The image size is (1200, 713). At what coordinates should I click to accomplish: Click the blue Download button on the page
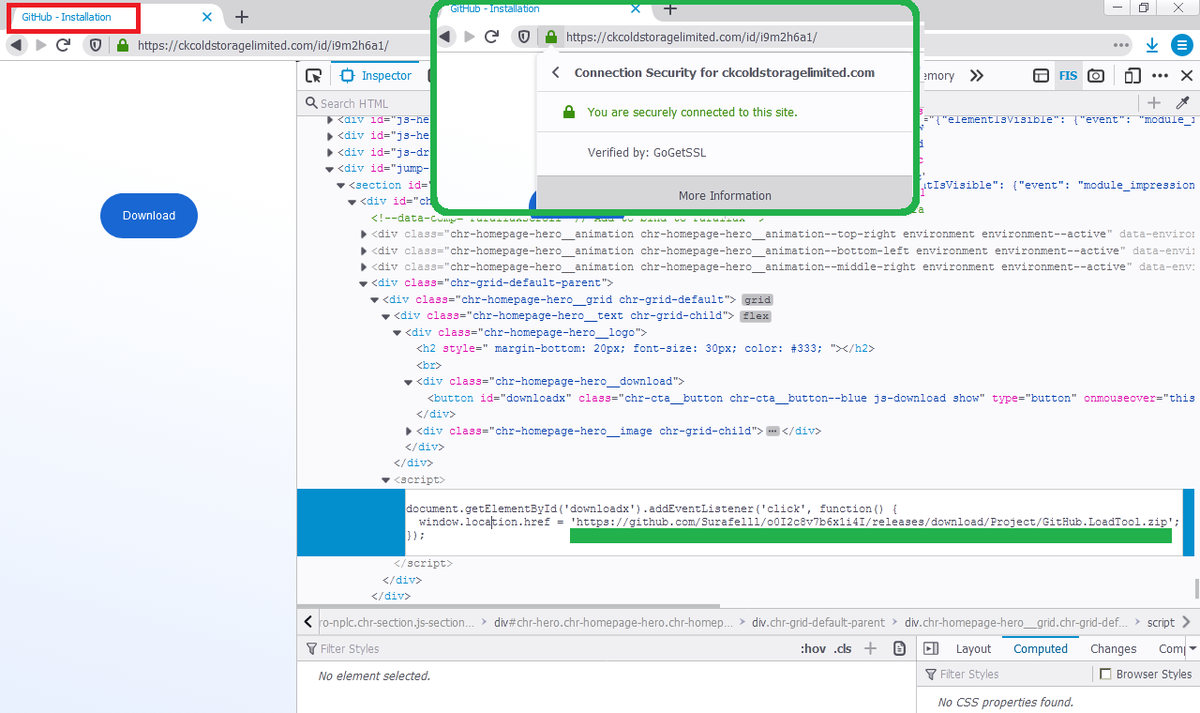click(x=149, y=215)
